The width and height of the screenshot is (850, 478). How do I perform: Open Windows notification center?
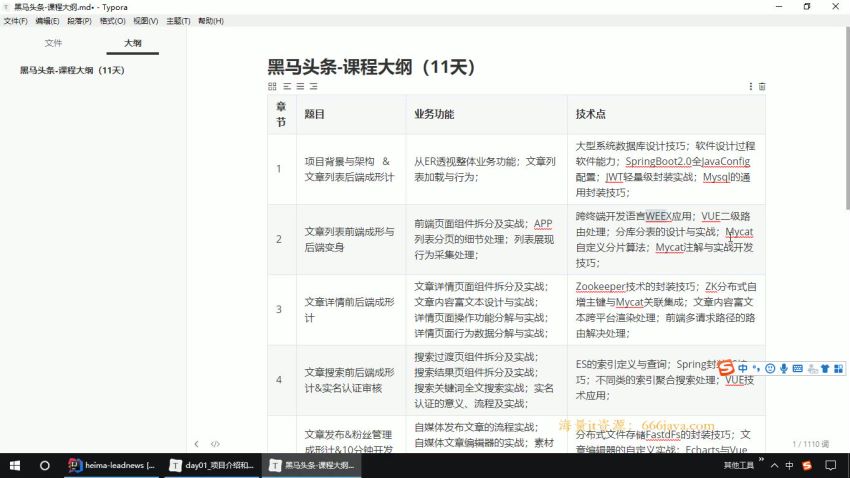(x=830, y=466)
